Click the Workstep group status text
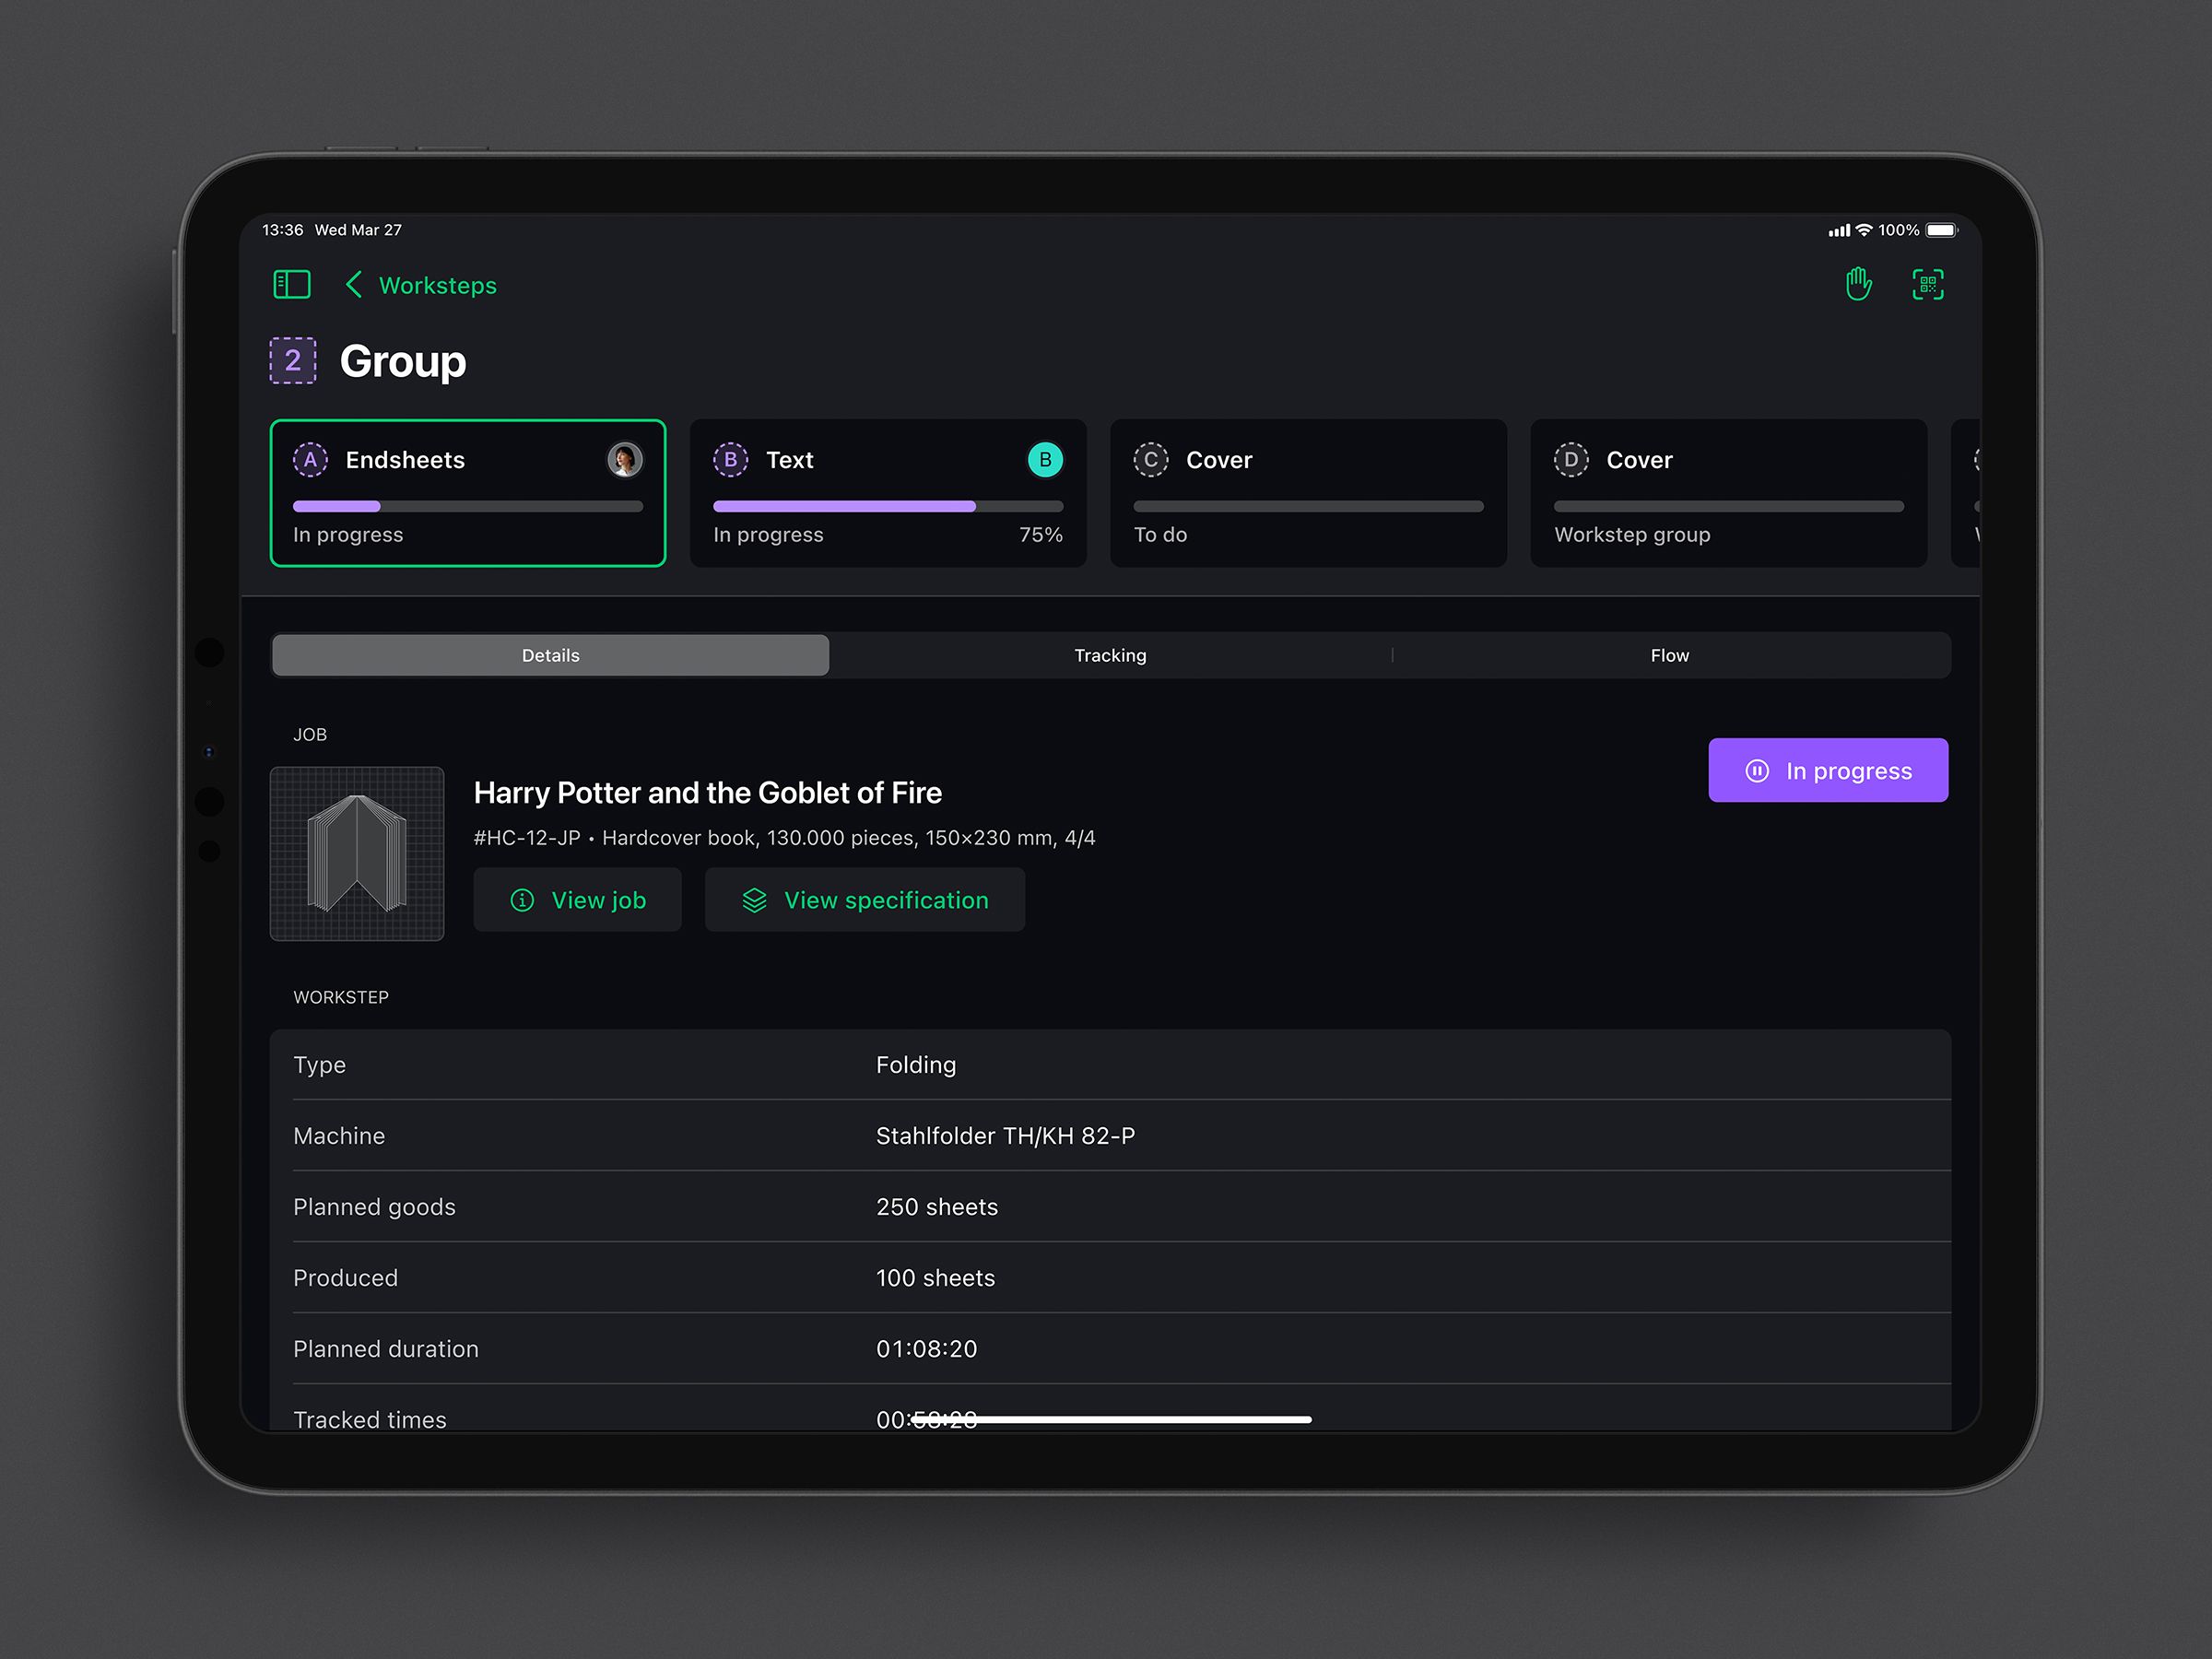The image size is (2212, 1659). click(x=1632, y=535)
